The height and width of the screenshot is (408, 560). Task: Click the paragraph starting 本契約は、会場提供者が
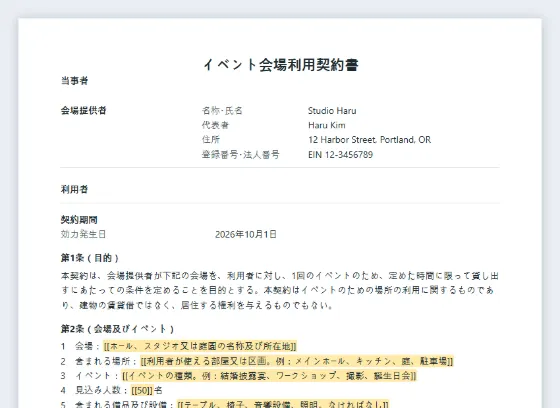pos(280,290)
